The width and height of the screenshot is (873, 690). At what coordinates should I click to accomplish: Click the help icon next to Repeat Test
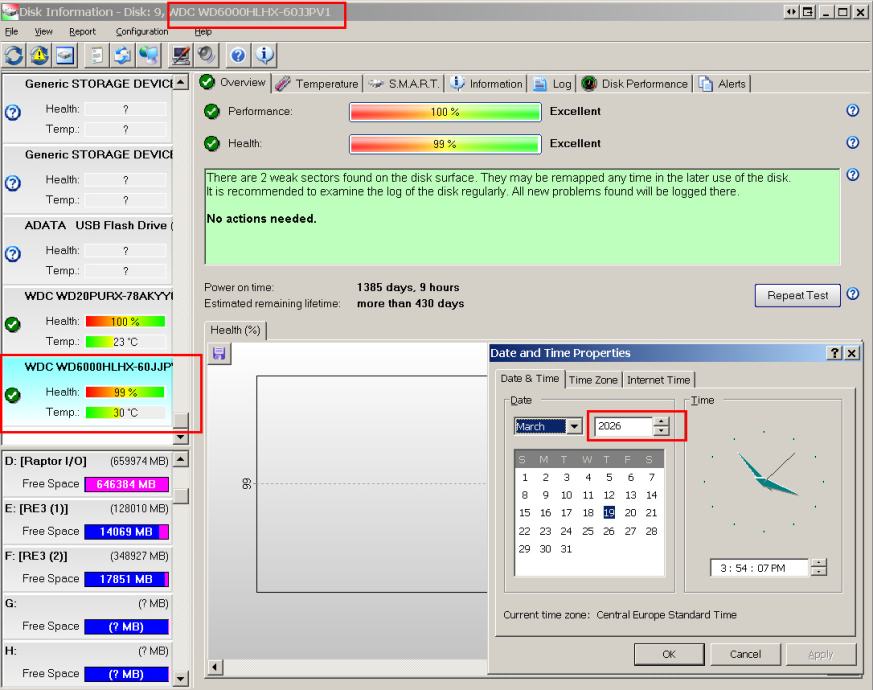(x=852, y=293)
